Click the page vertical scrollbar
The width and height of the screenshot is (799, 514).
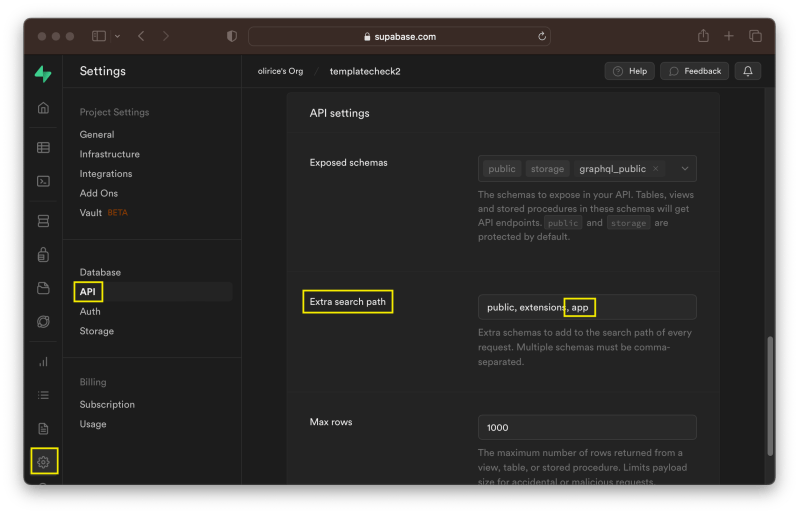770,396
